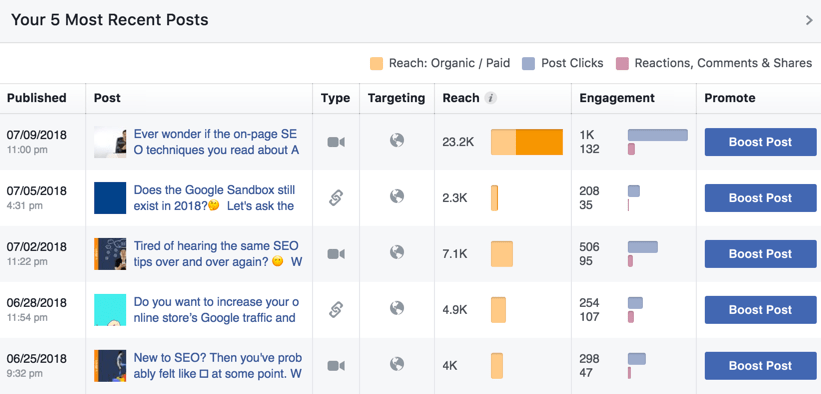Image resolution: width=821 pixels, height=394 pixels.
Task: Expand Your 5 Most Recent Posts chevron
Action: (808, 20)
